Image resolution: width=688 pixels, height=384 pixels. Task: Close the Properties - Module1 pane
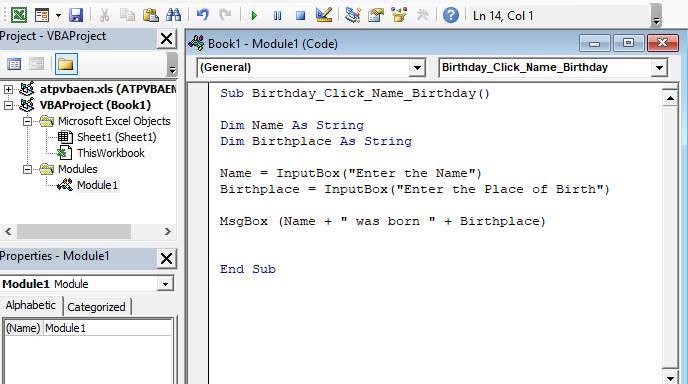[x=167, y=258]
